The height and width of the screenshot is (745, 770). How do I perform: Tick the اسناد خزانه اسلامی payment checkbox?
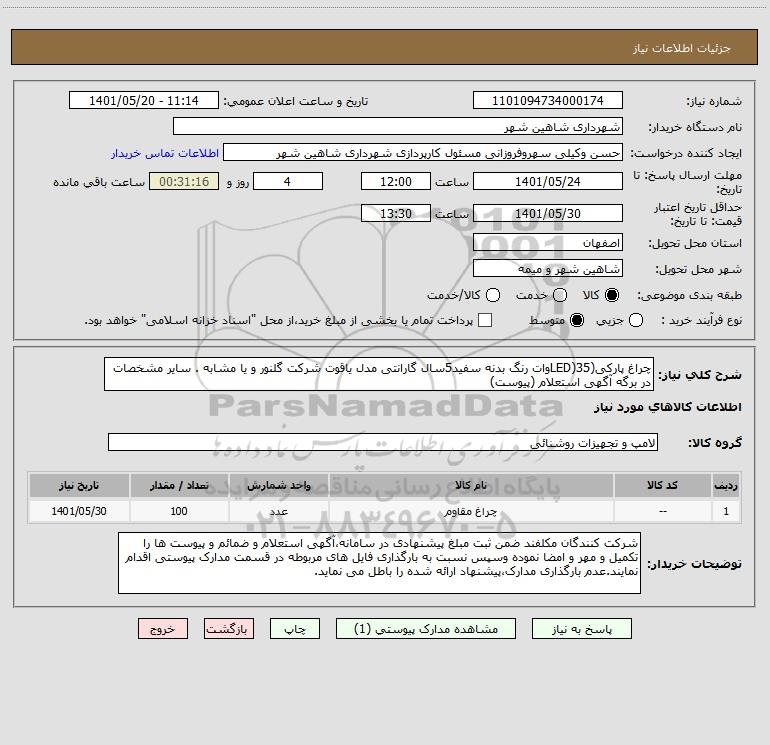coord(485,320)
